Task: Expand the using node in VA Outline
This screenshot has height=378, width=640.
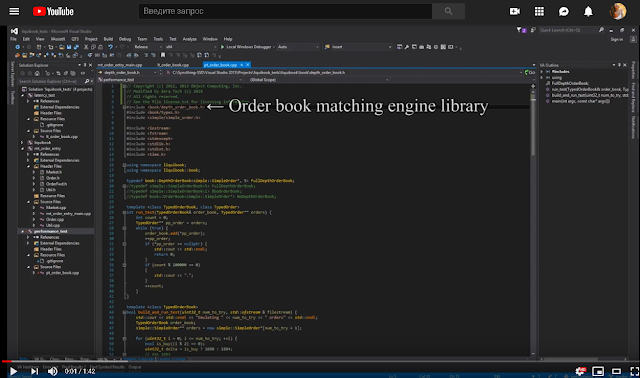Action: point(542,77)
